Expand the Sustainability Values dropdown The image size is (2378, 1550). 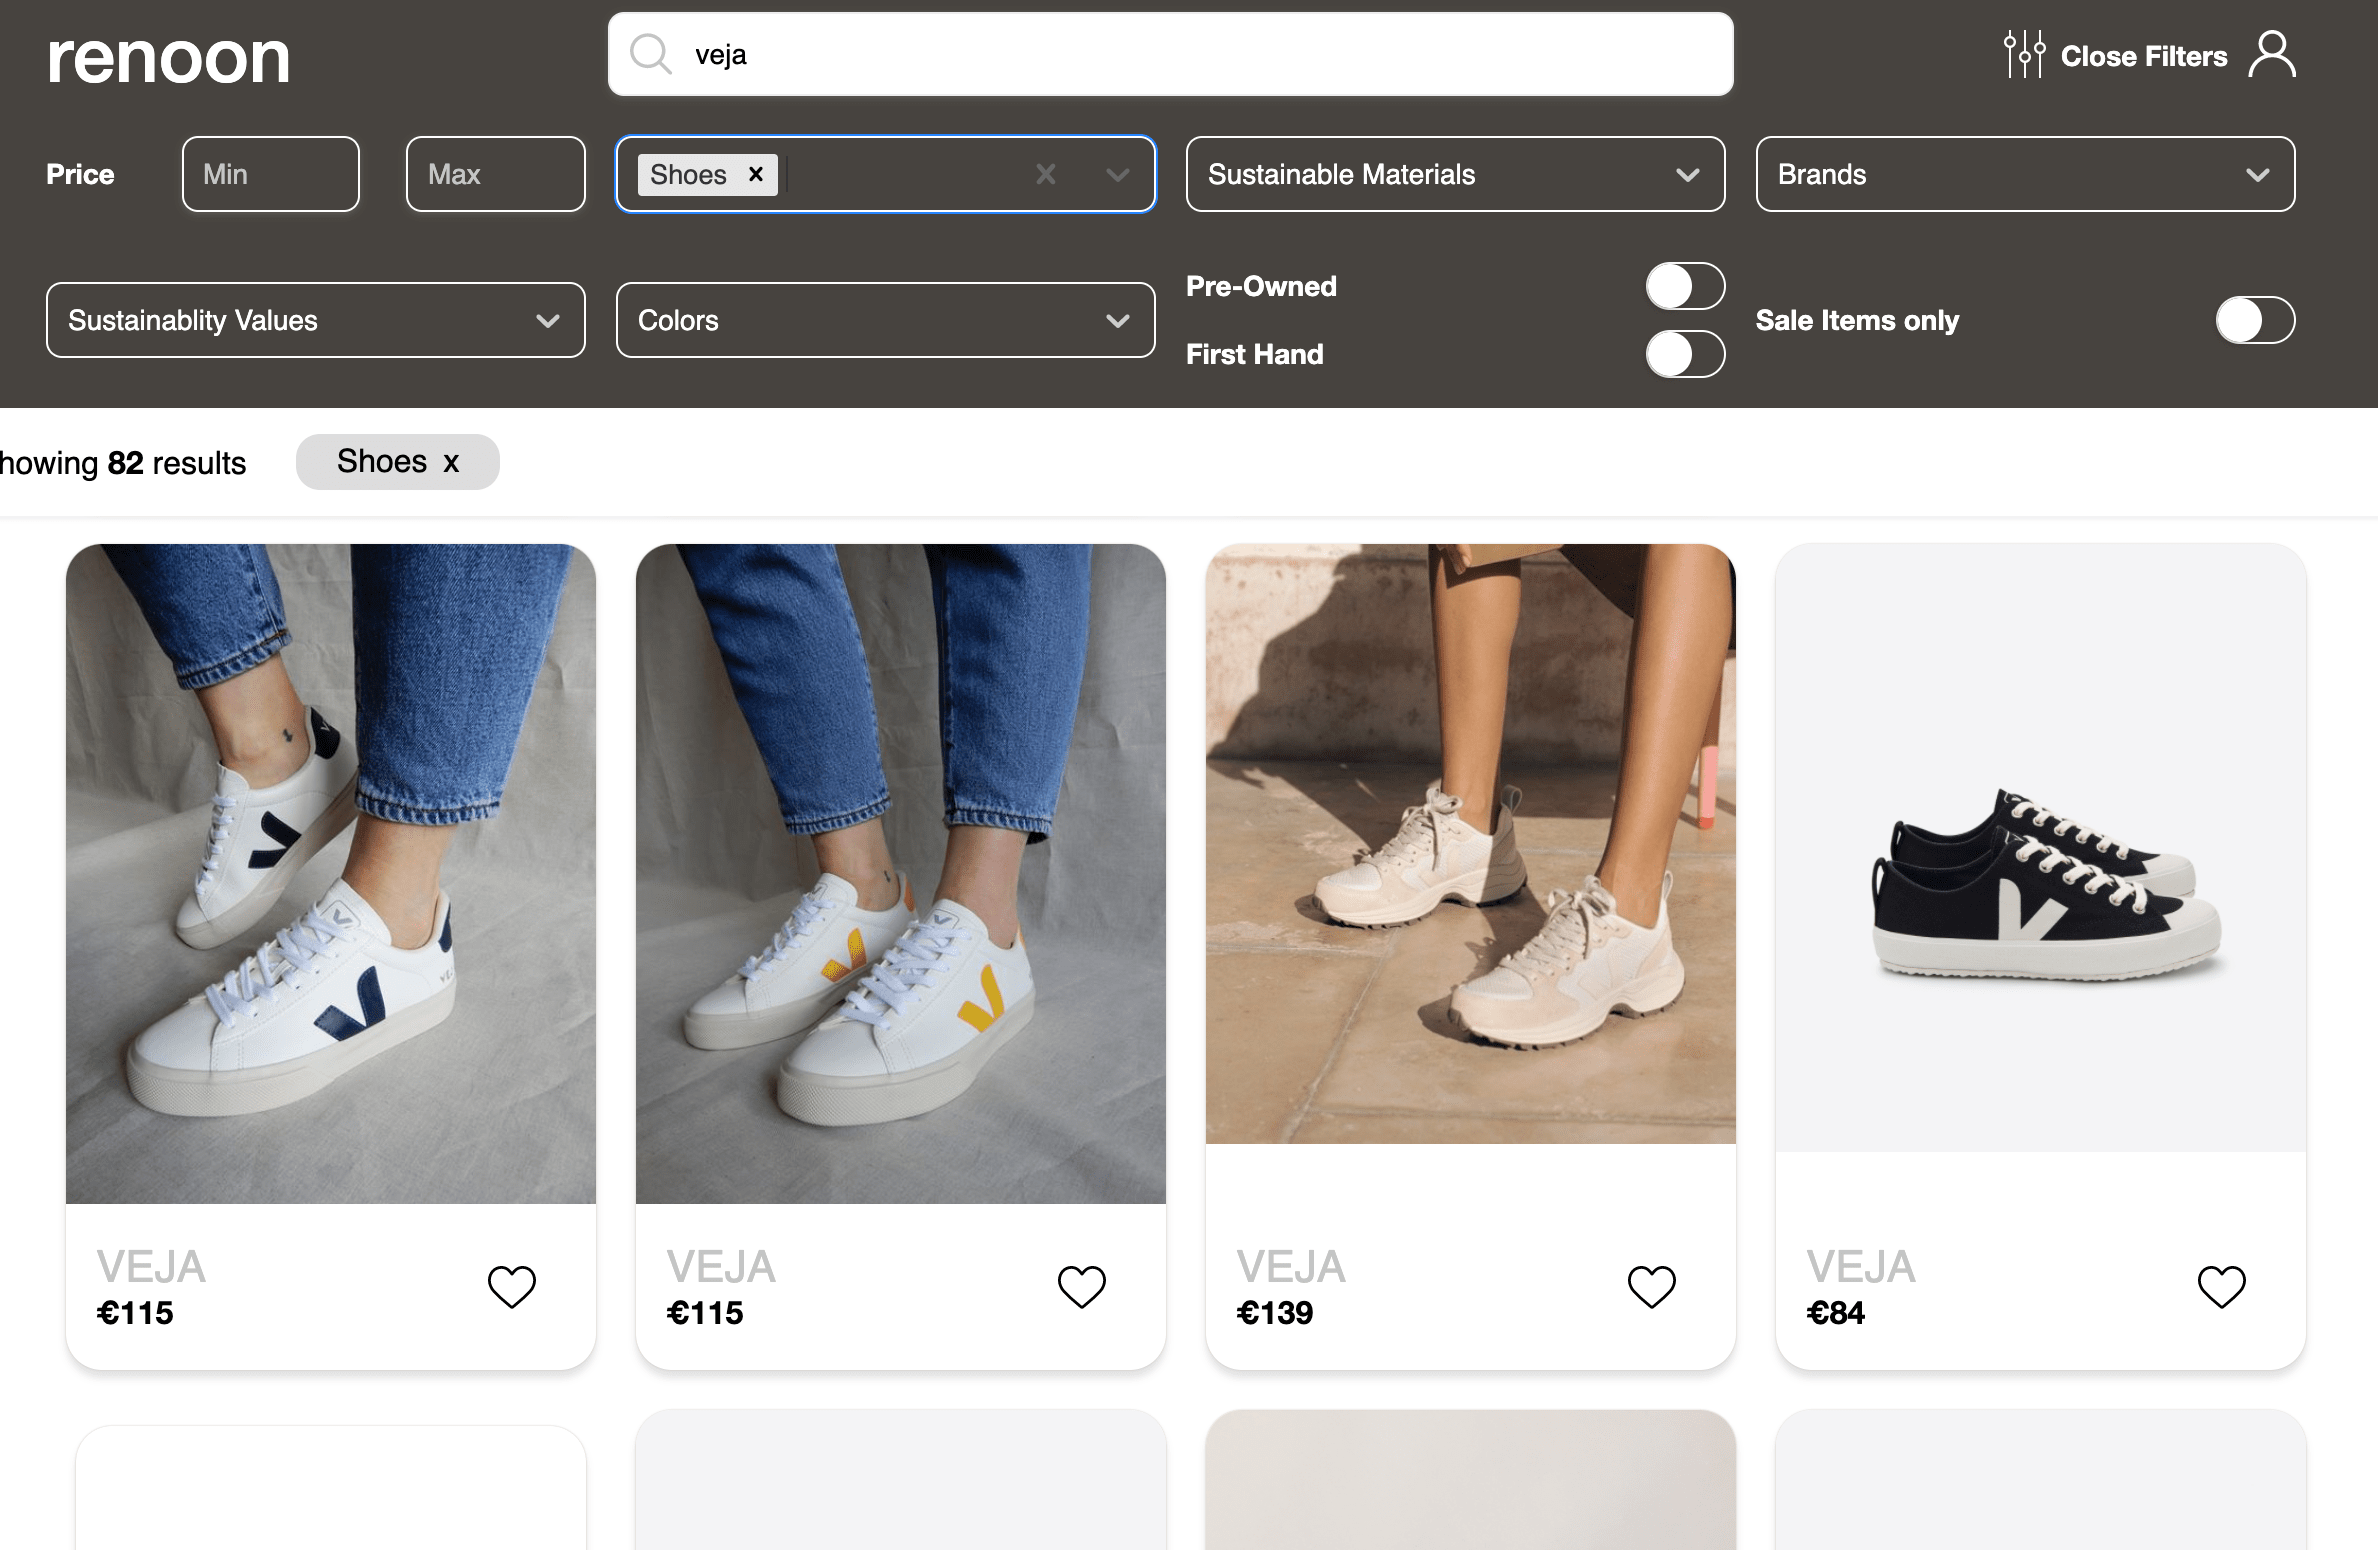pos(315,319)
